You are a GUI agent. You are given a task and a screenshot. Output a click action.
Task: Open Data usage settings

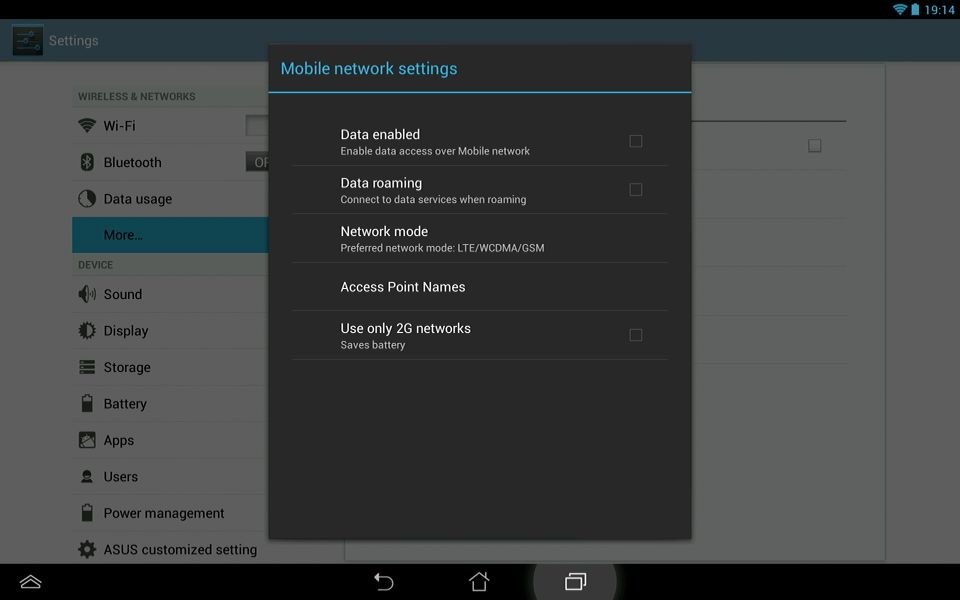pos(138,199)
